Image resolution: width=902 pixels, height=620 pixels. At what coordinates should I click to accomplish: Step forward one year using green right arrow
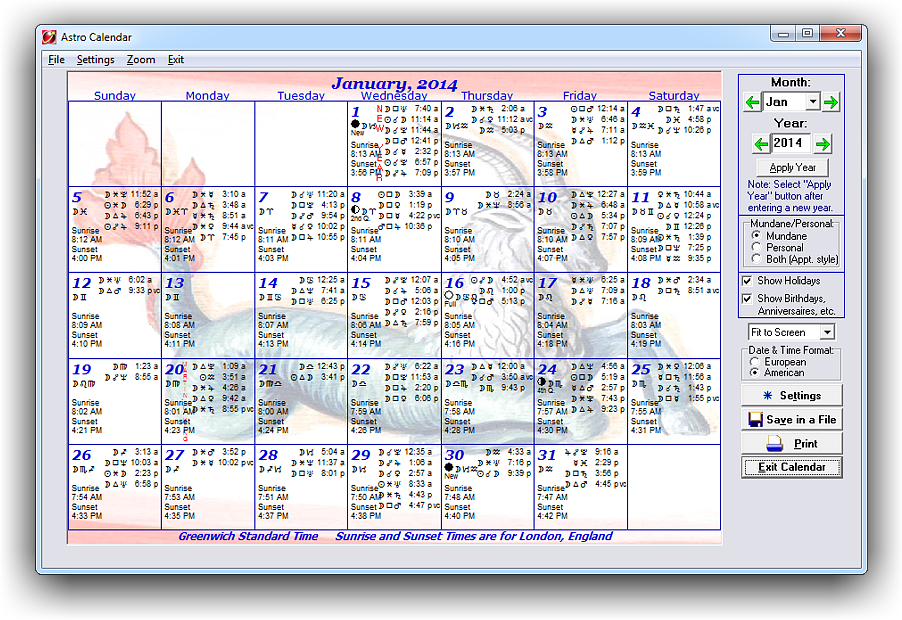click(x=823, y=144)
